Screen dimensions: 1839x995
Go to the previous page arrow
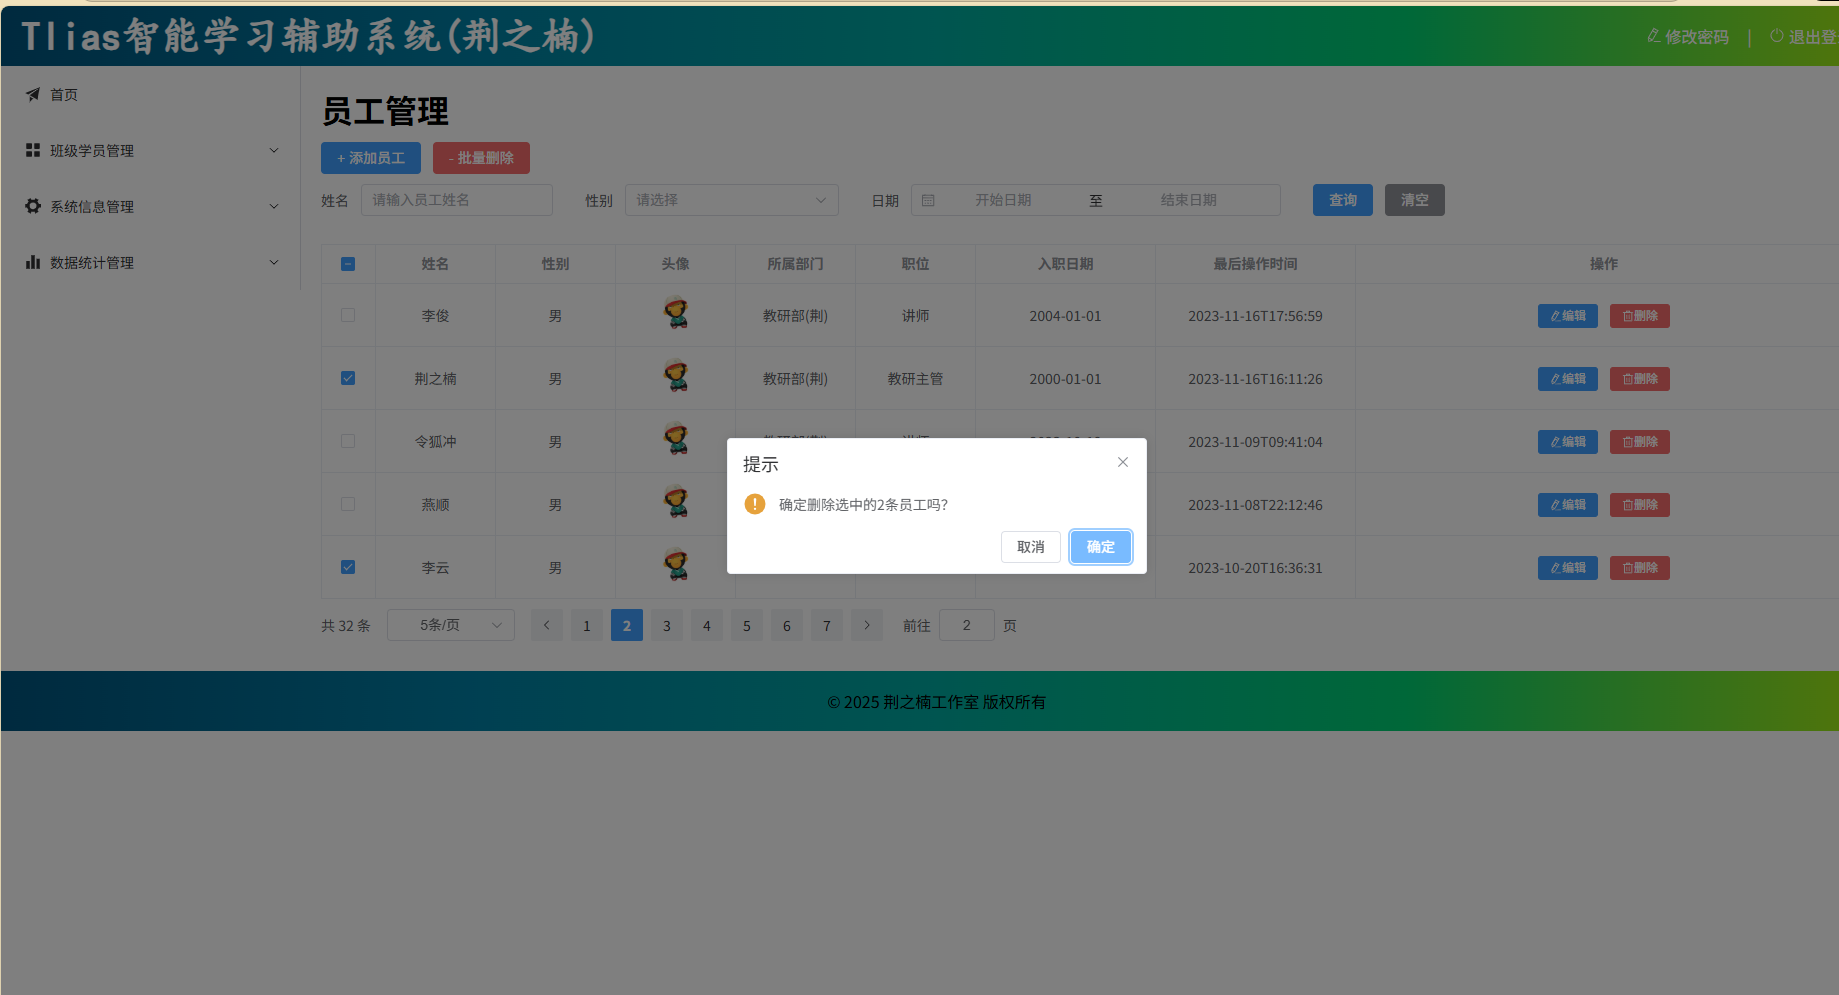[x=546, y=625]
